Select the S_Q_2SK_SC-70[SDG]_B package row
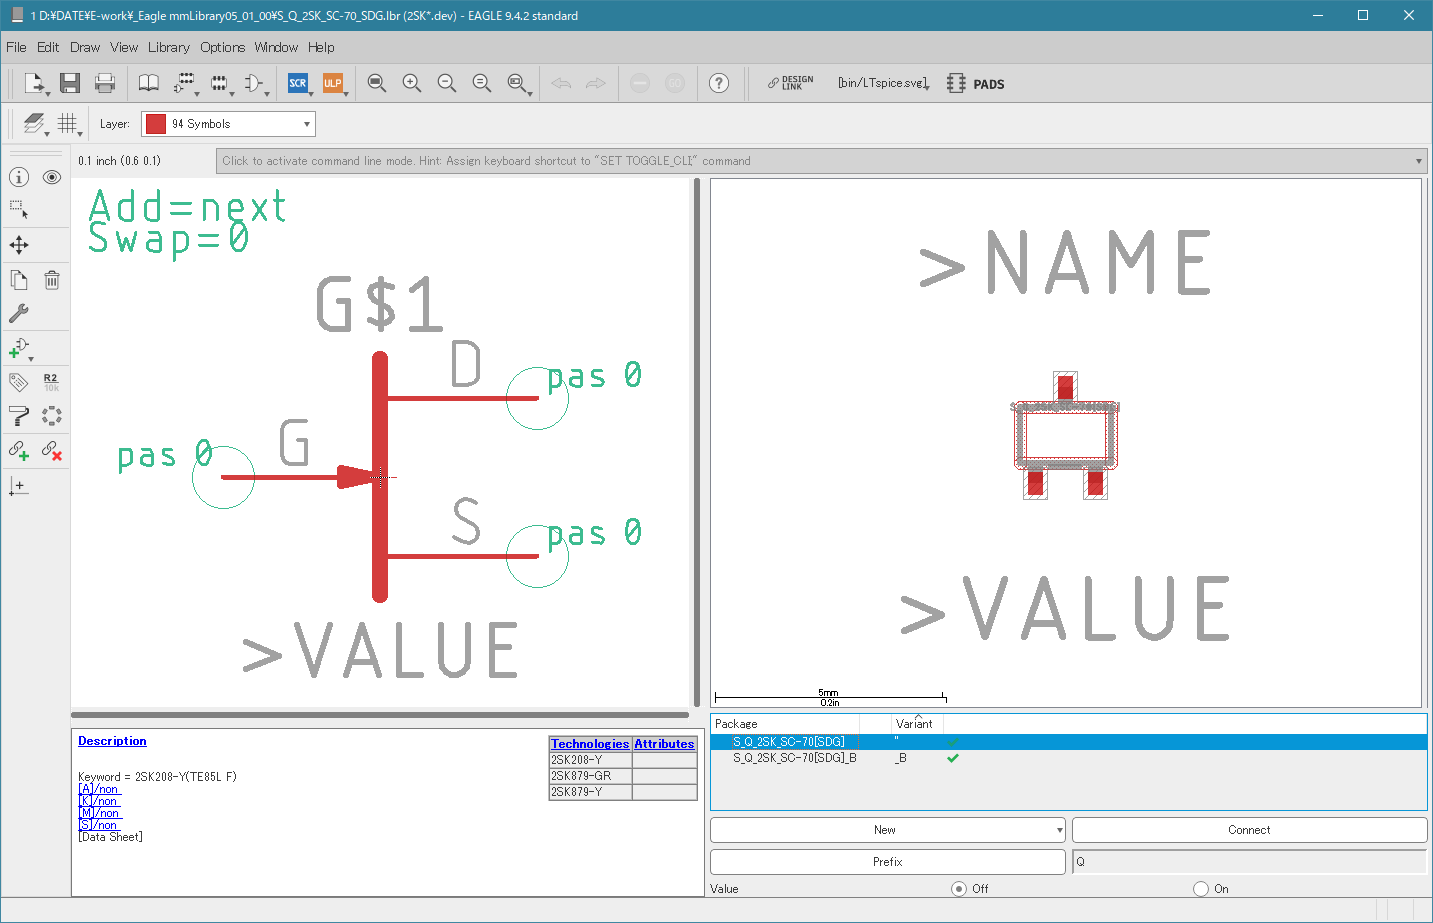 [x=794, y=758]
